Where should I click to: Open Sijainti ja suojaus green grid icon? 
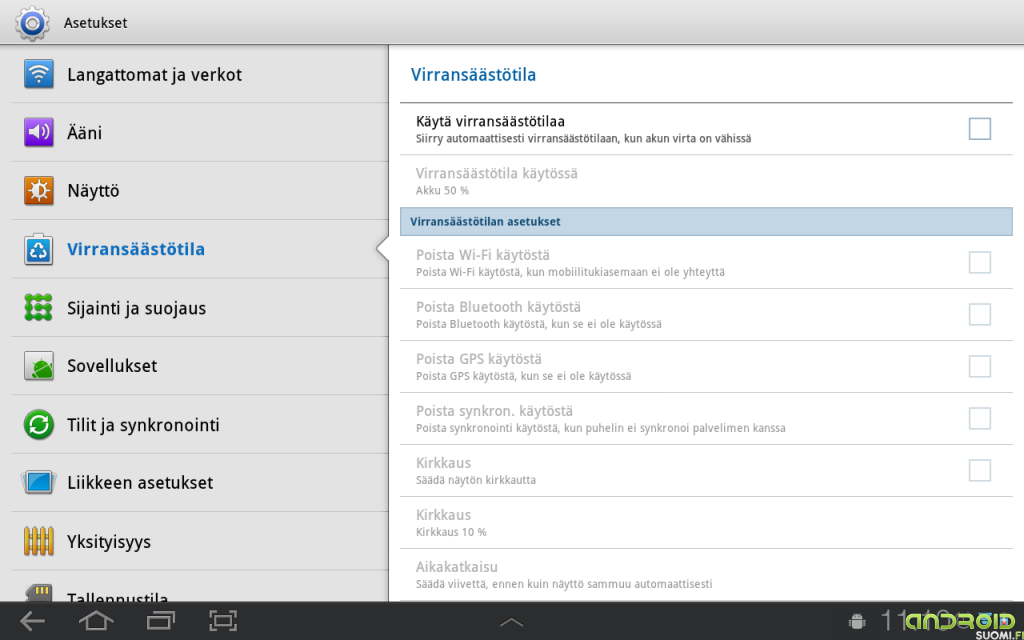click(x=39, y=308)
